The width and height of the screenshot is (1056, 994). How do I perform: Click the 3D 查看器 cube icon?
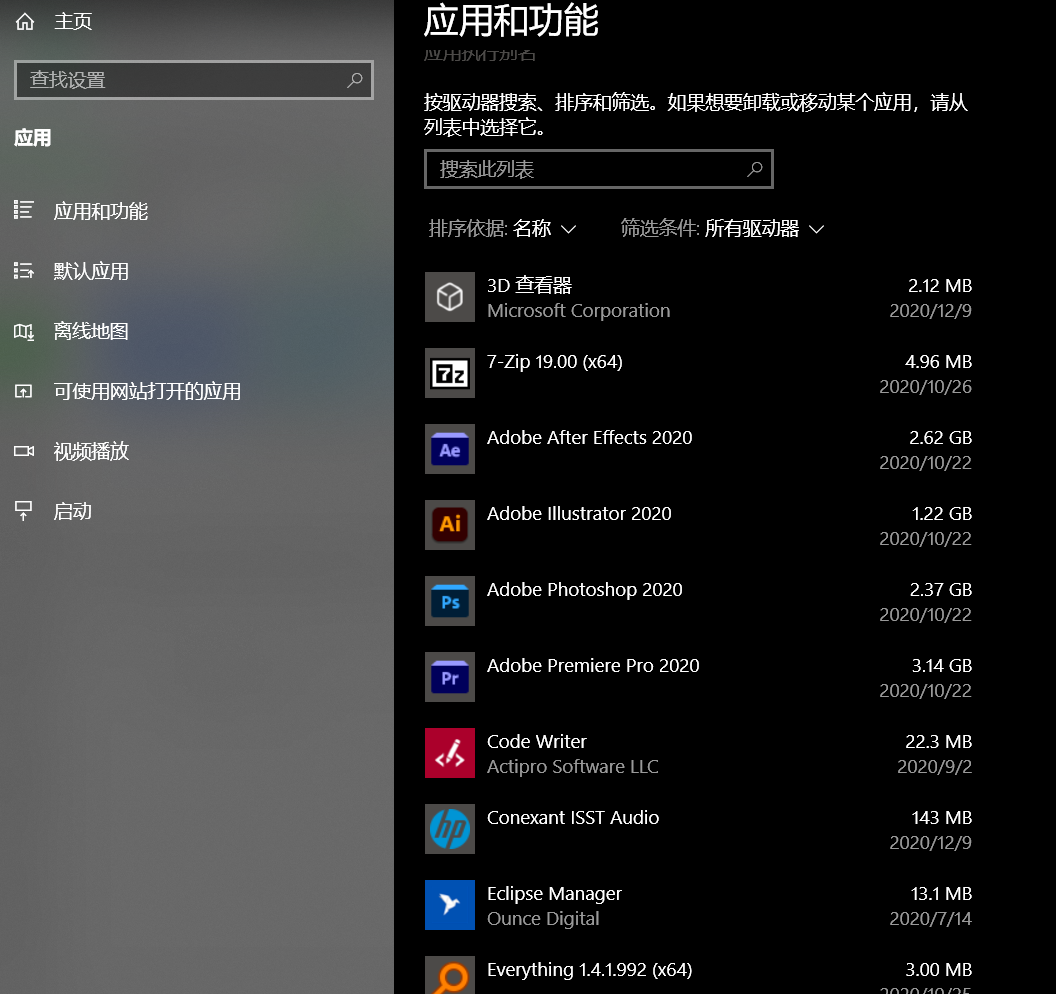450,297
